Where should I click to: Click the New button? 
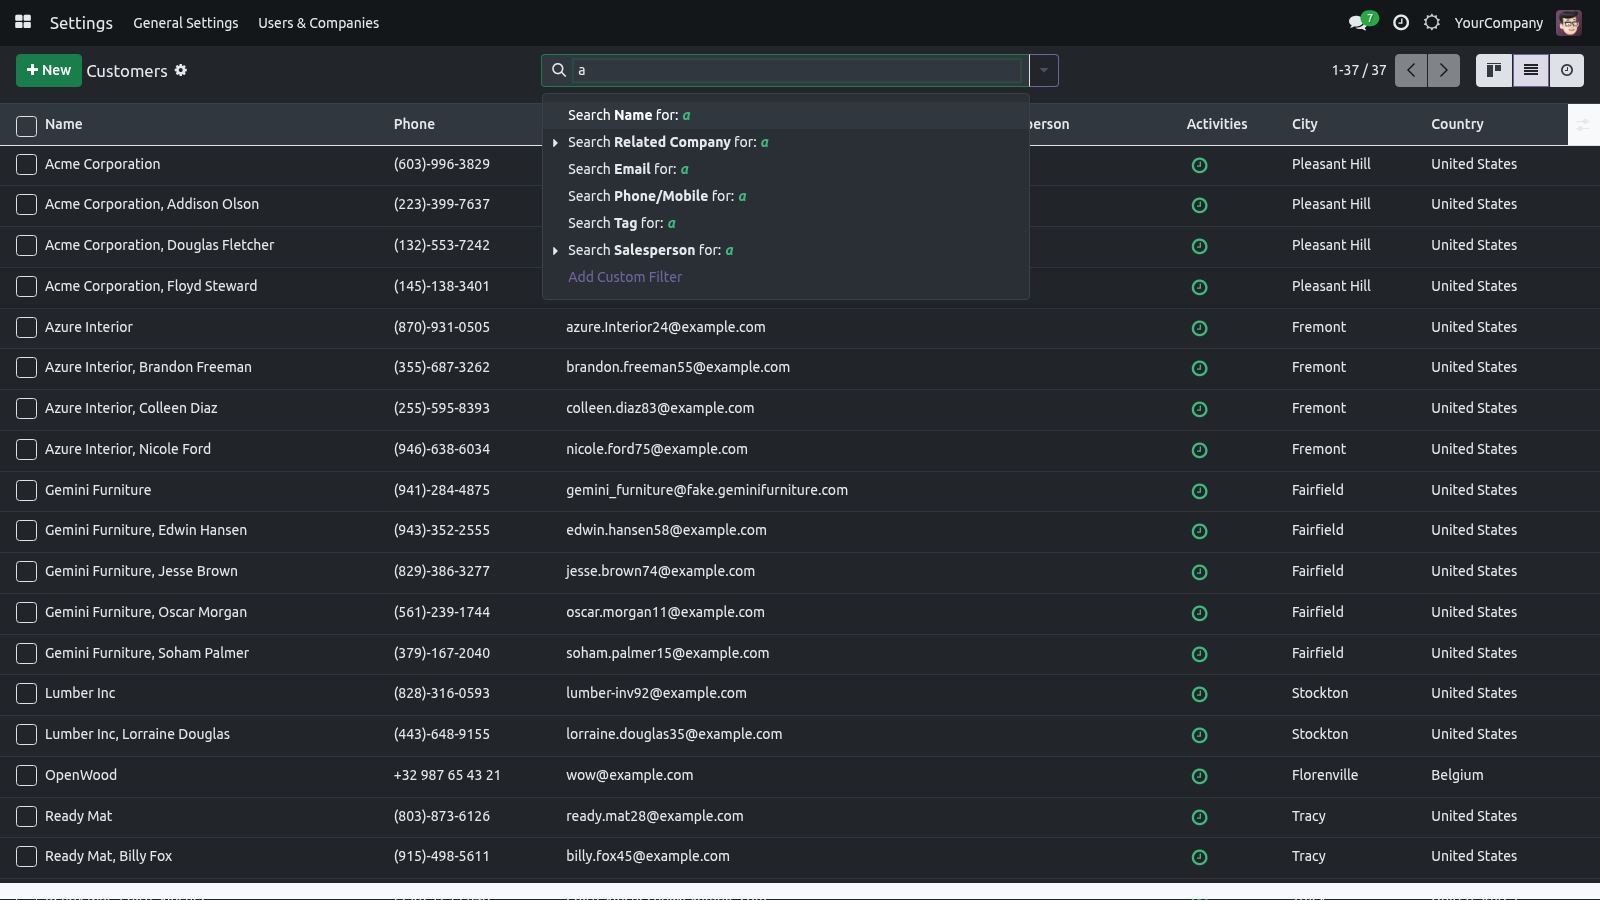coord(49,70)
